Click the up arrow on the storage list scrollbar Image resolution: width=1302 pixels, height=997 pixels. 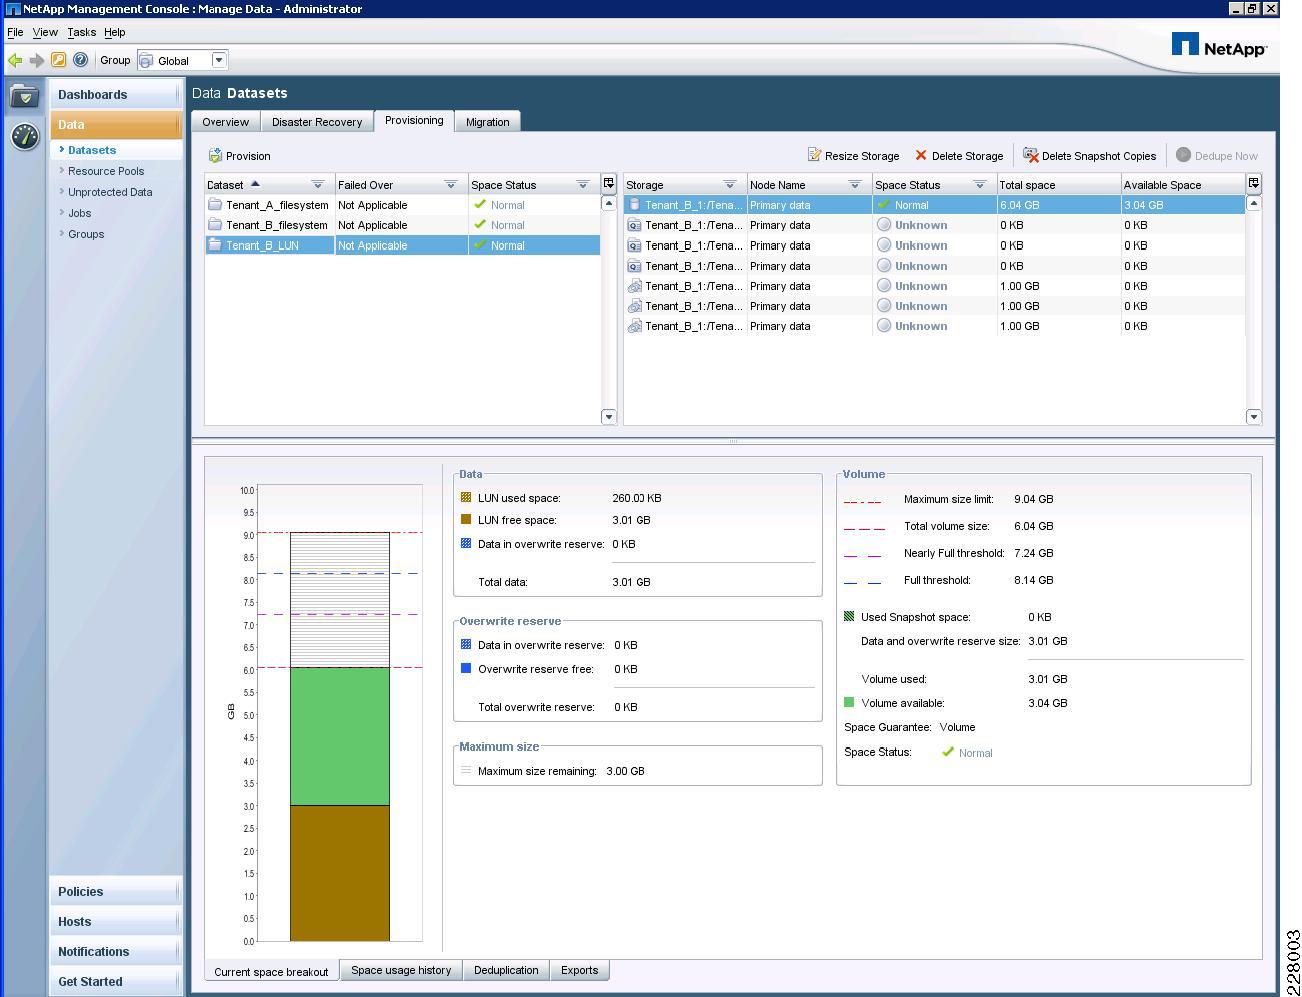click(1254, 203)
